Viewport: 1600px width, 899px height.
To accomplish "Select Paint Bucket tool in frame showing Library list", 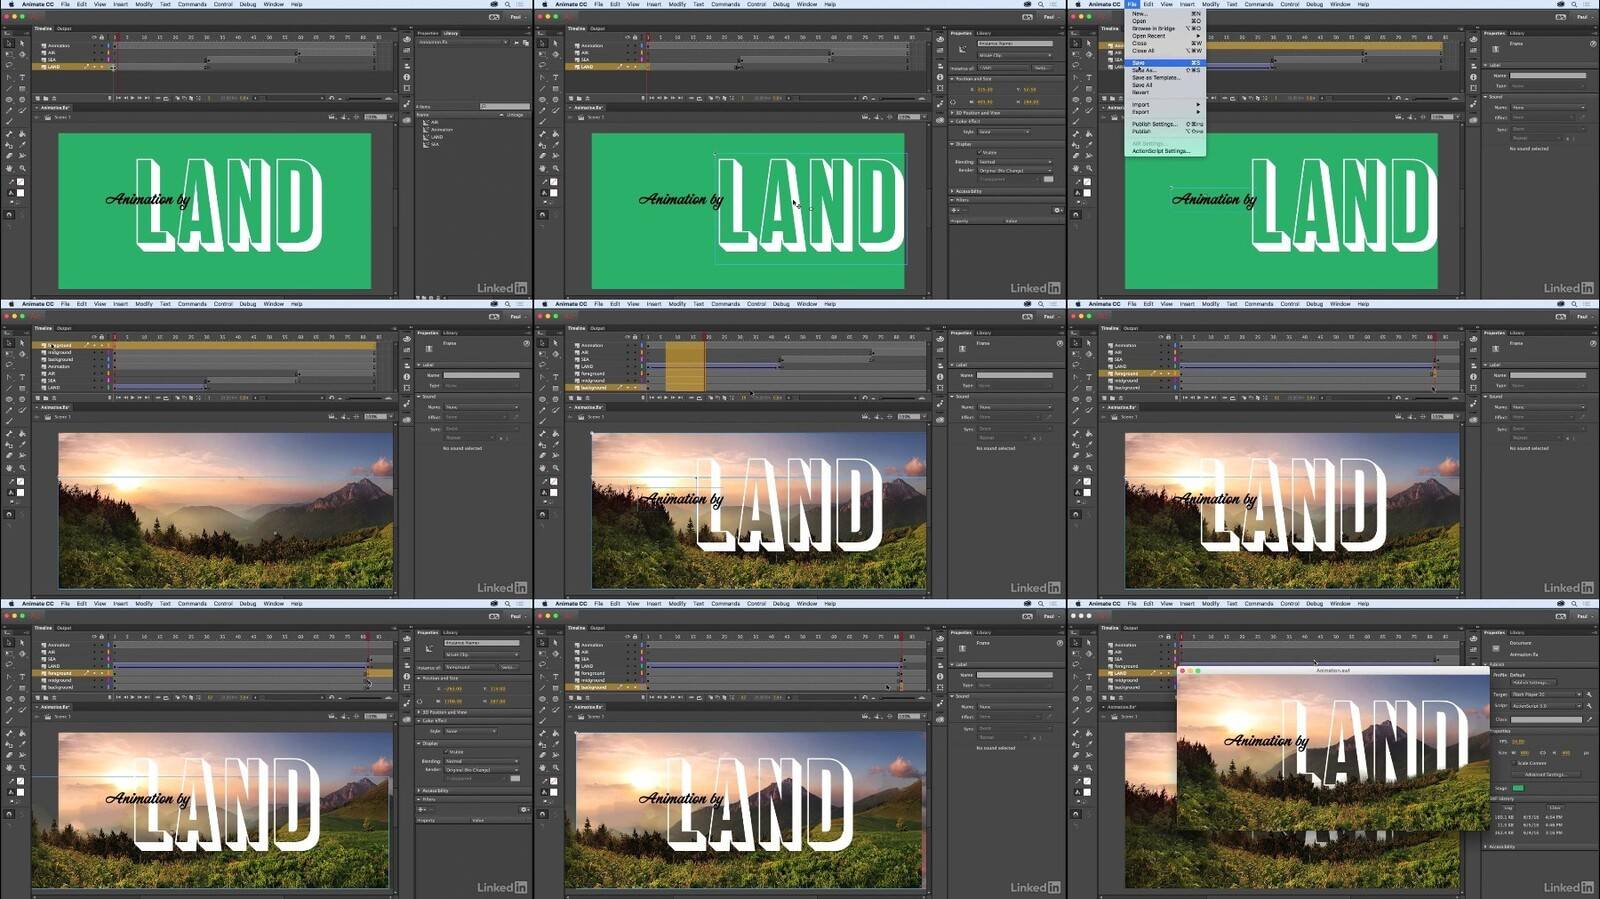I will [22, 134].
